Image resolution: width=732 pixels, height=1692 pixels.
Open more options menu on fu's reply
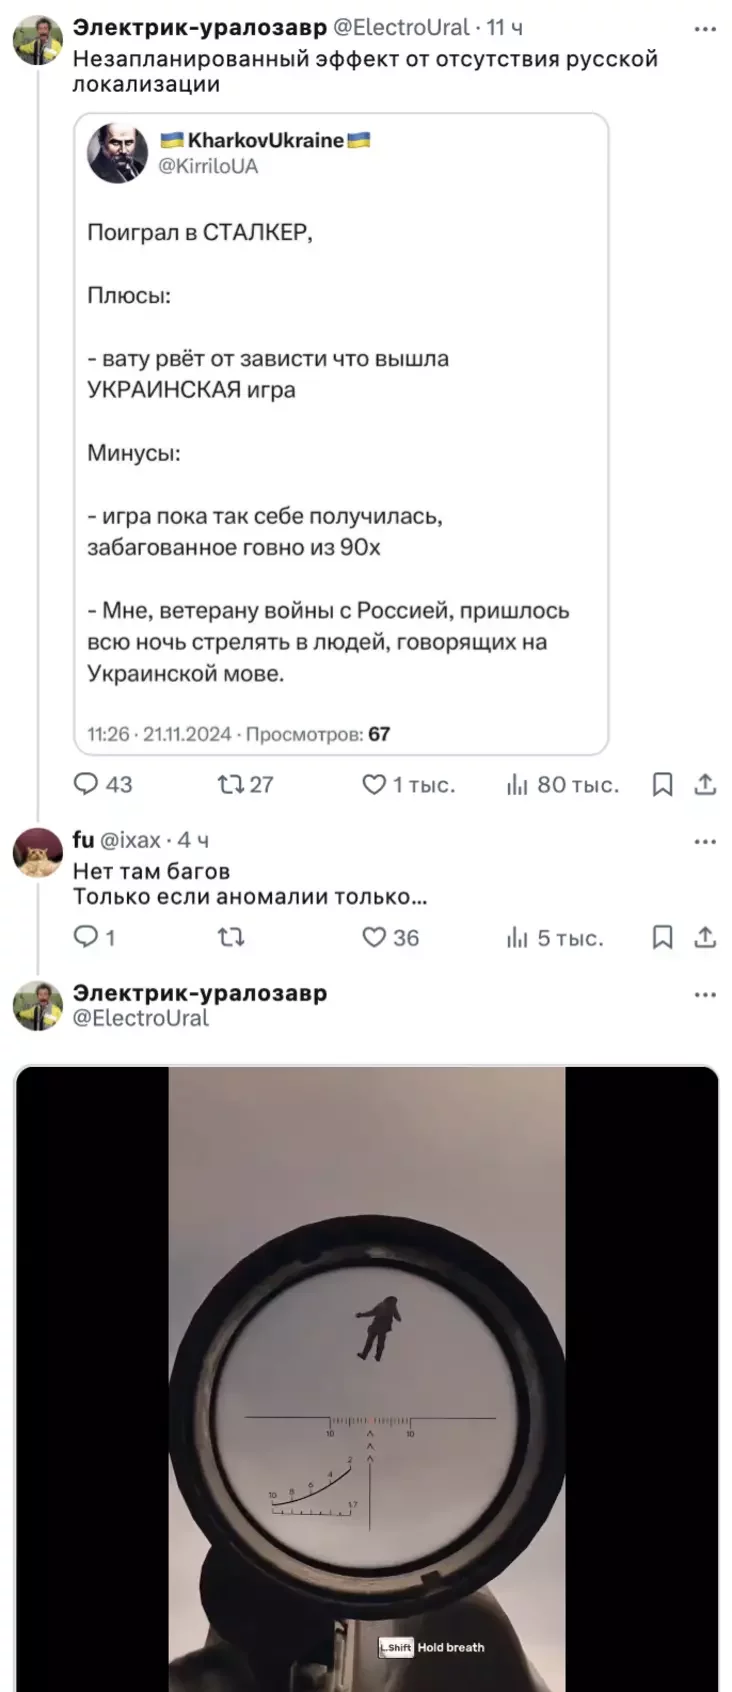pyautogui.click(x=705, y=841)
